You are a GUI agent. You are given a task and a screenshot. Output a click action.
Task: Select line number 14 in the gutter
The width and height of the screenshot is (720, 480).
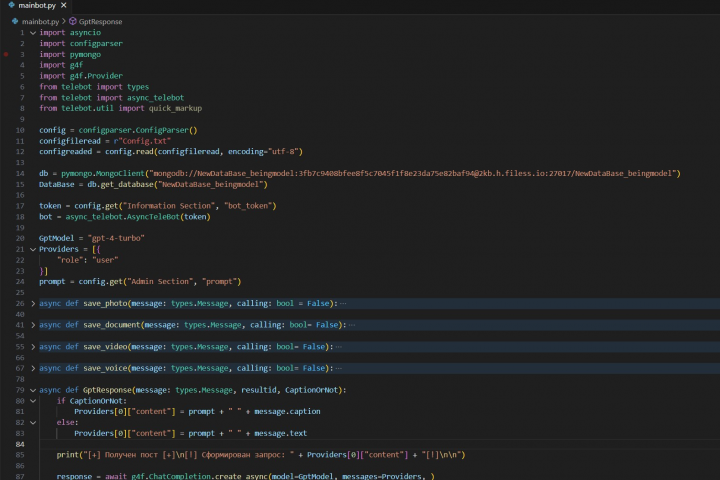coord(20,174)
